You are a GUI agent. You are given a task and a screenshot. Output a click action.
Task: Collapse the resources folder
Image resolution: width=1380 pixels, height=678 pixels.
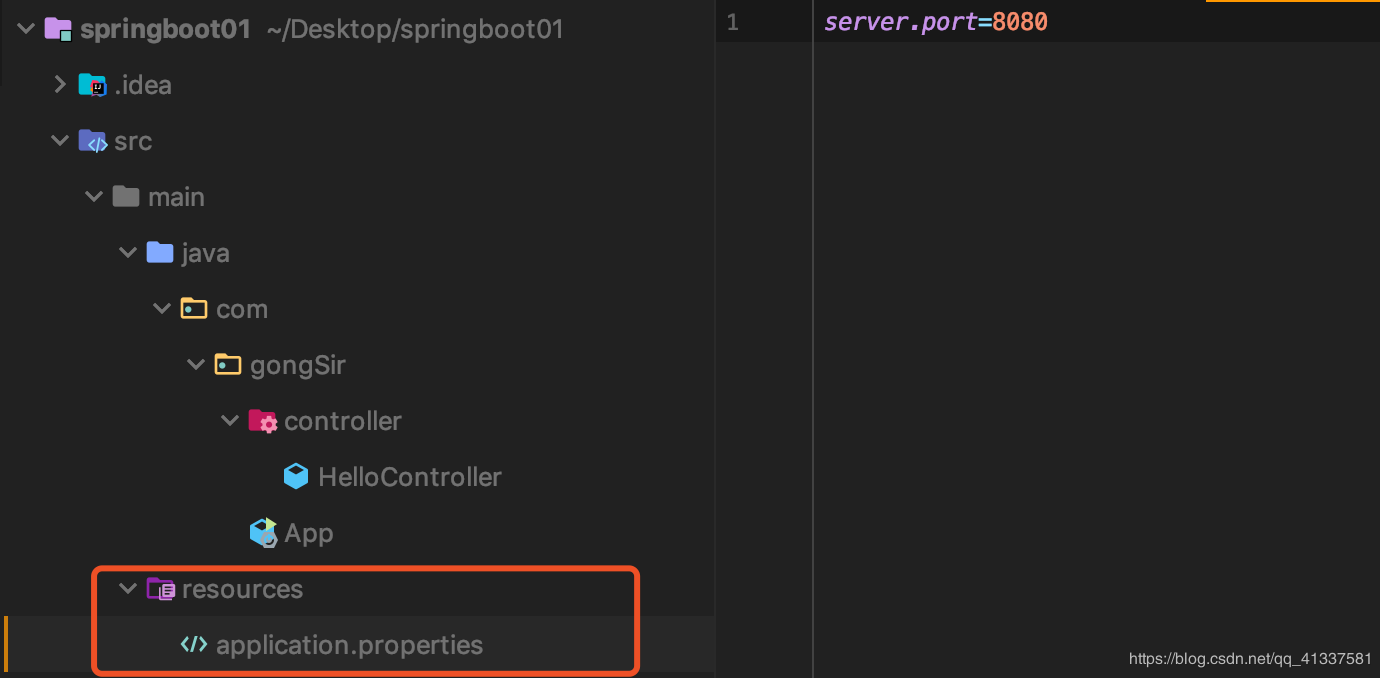click(127, 589)
